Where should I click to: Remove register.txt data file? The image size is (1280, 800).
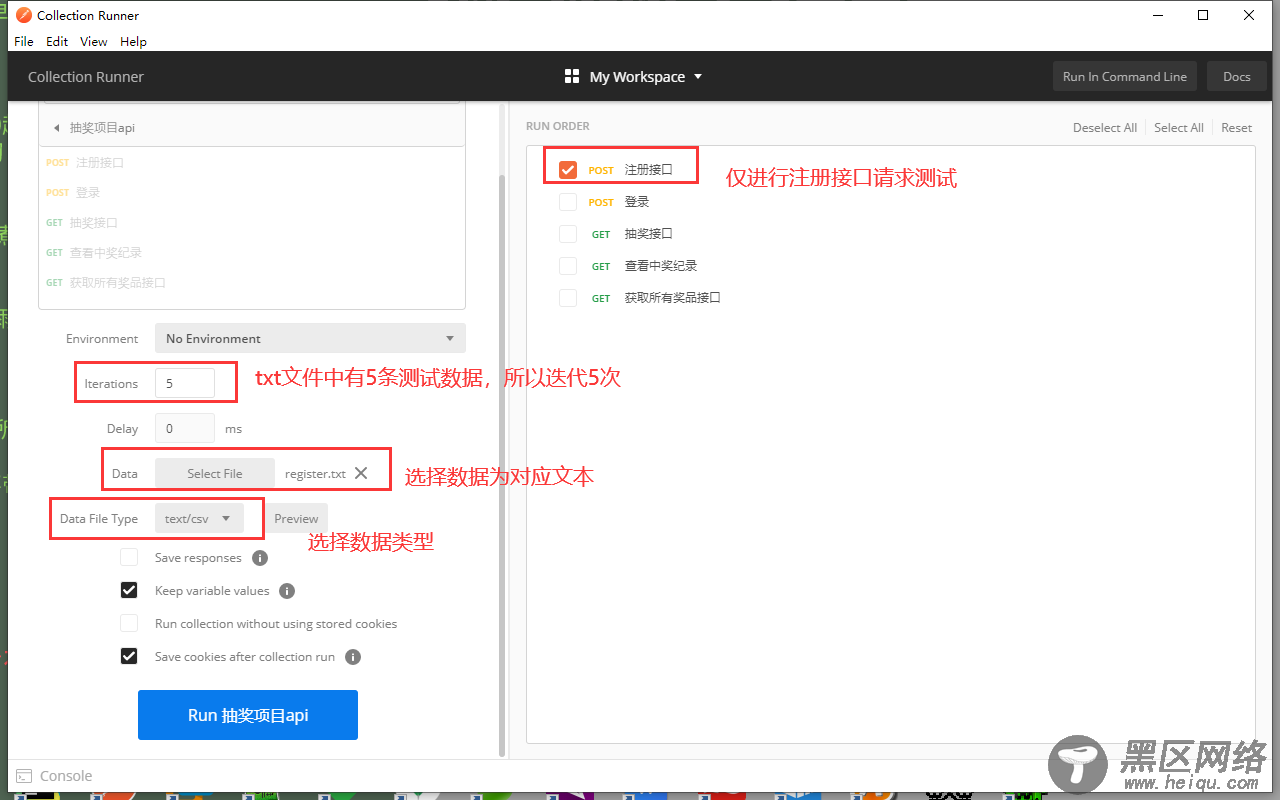point(361,473)
